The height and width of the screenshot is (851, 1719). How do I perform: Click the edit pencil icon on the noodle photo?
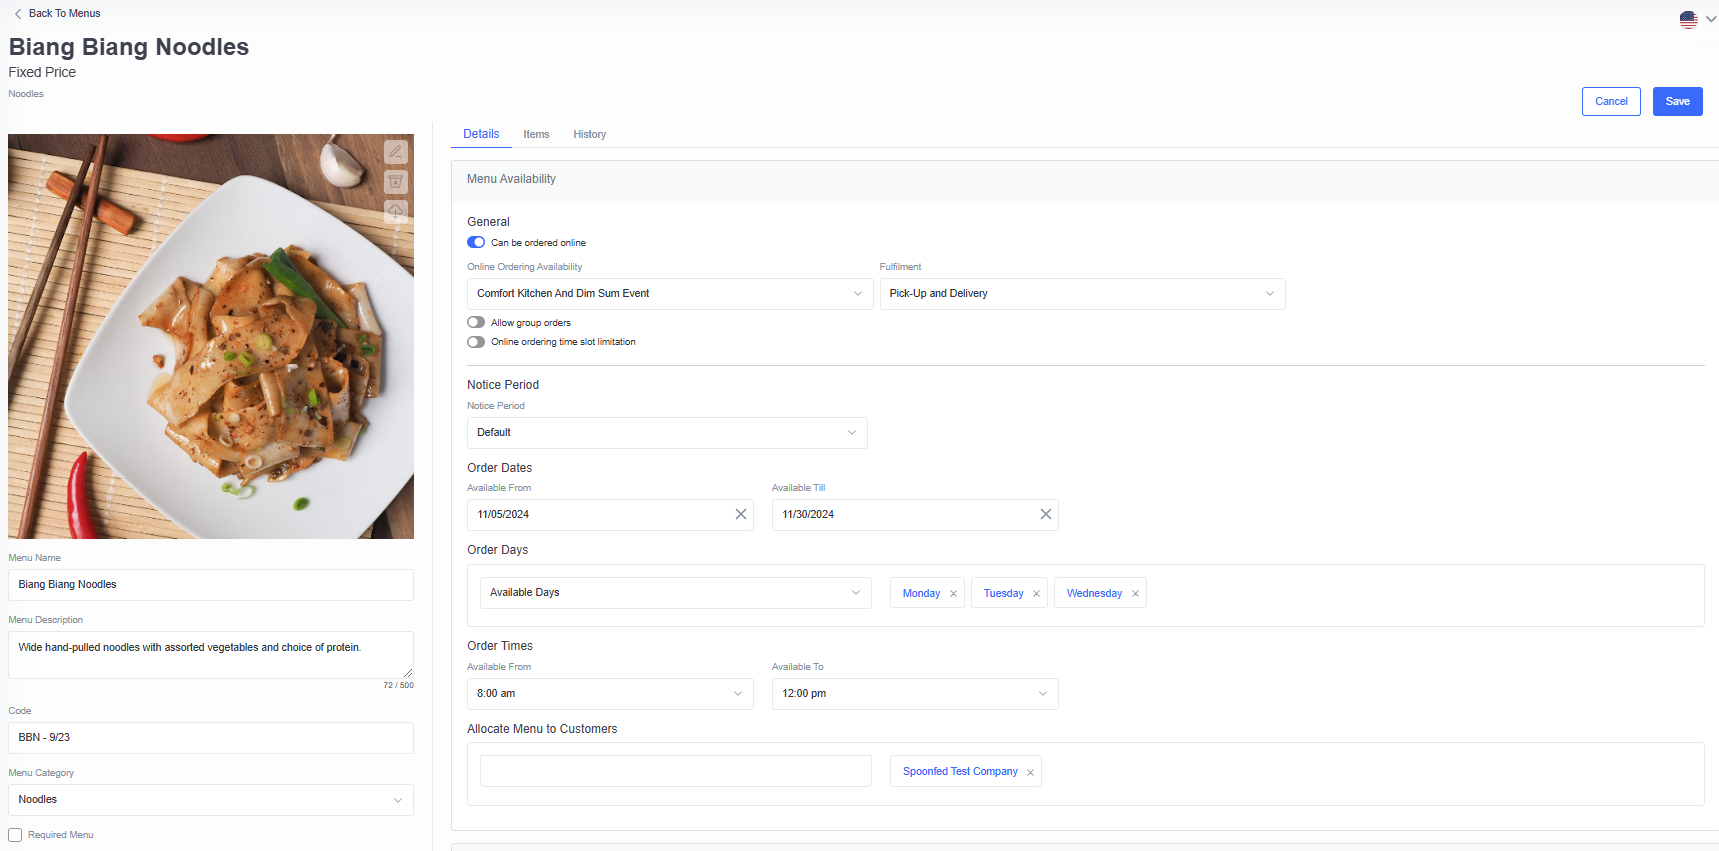click(x=396, y=152)
